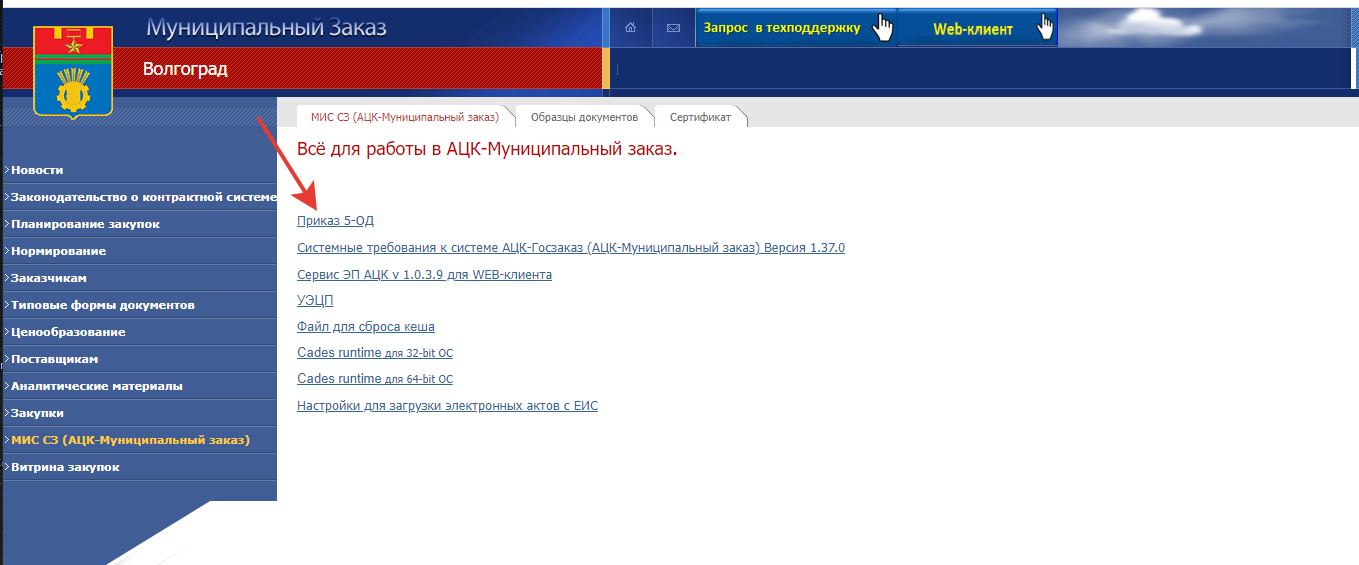
Task: Open Планирование закупок sidebar item
Action: (x=85, y=224)
